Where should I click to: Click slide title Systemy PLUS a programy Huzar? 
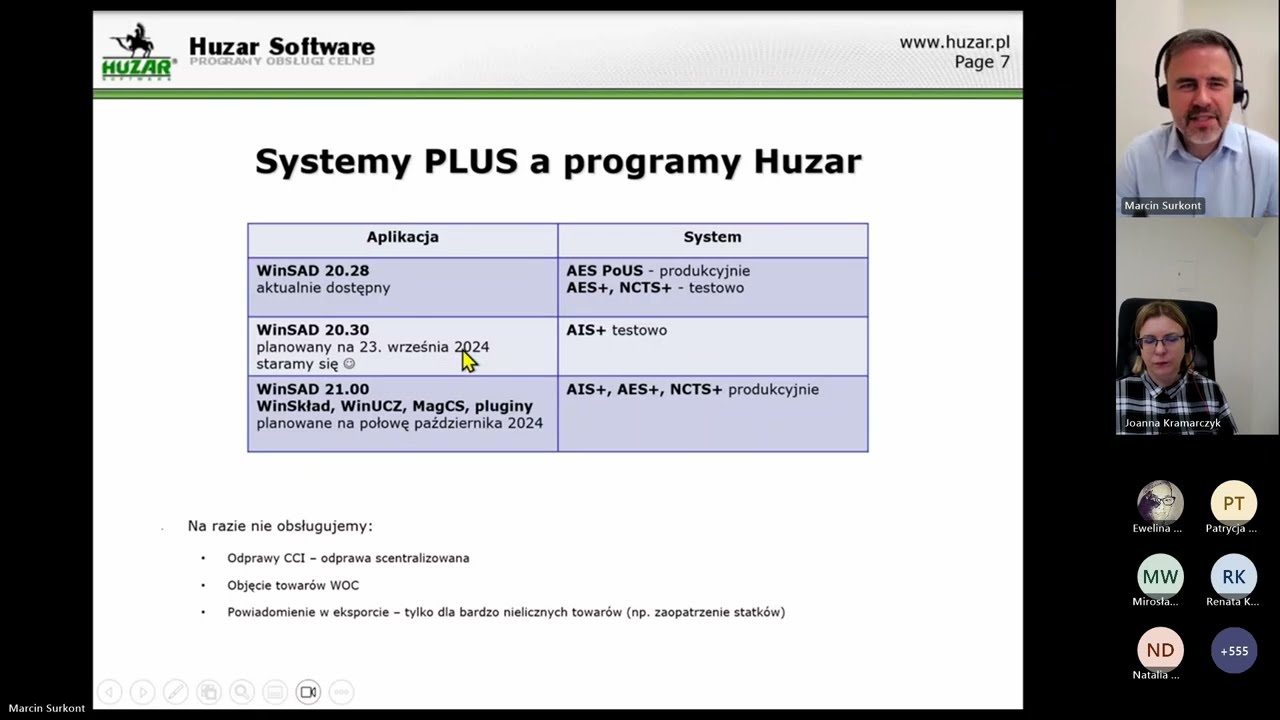click(558, 161)
